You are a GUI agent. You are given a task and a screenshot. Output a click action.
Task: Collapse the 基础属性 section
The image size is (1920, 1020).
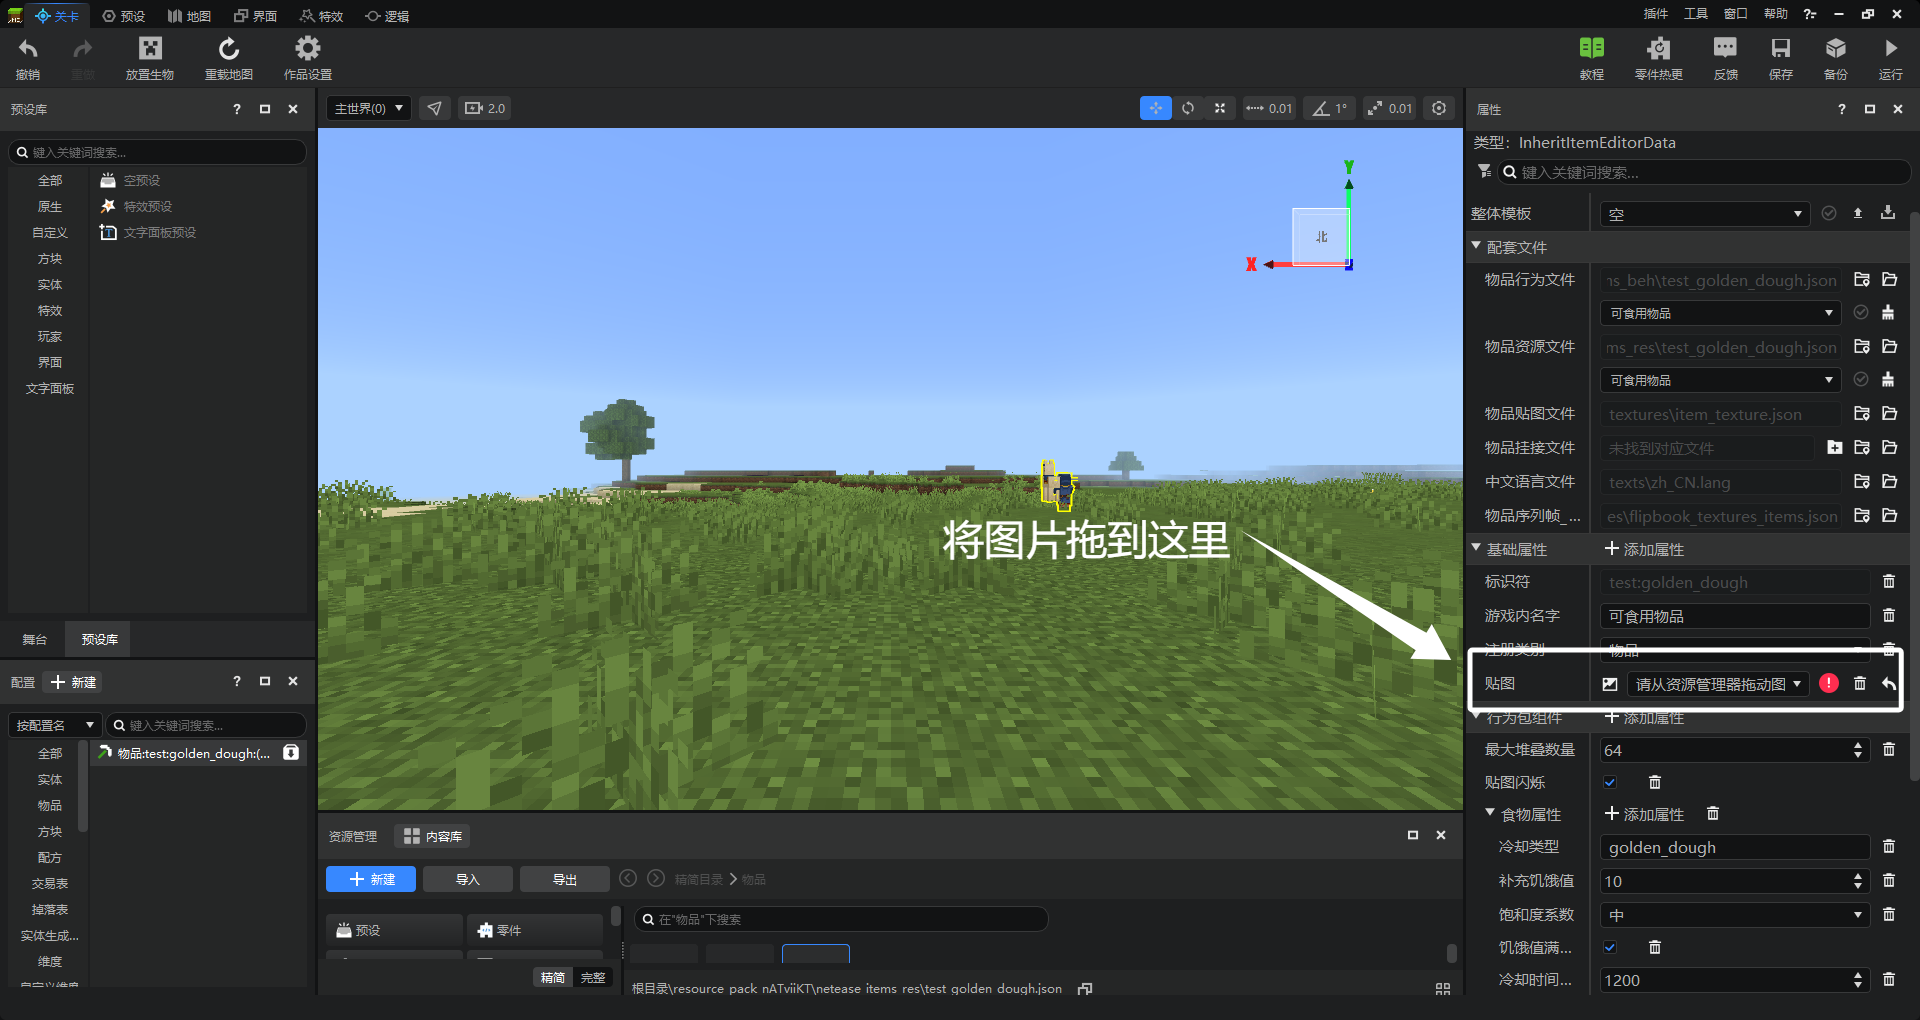(1476, 547)
